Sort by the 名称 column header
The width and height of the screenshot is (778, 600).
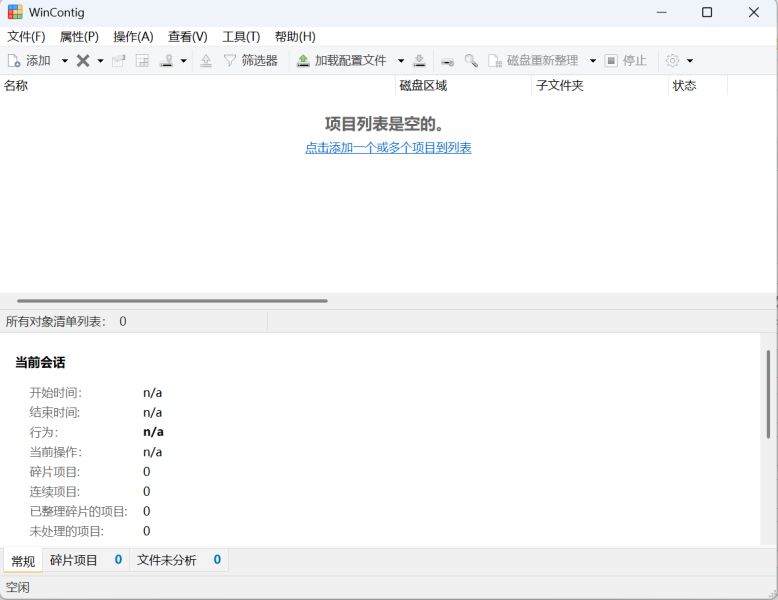pos(197,85)
